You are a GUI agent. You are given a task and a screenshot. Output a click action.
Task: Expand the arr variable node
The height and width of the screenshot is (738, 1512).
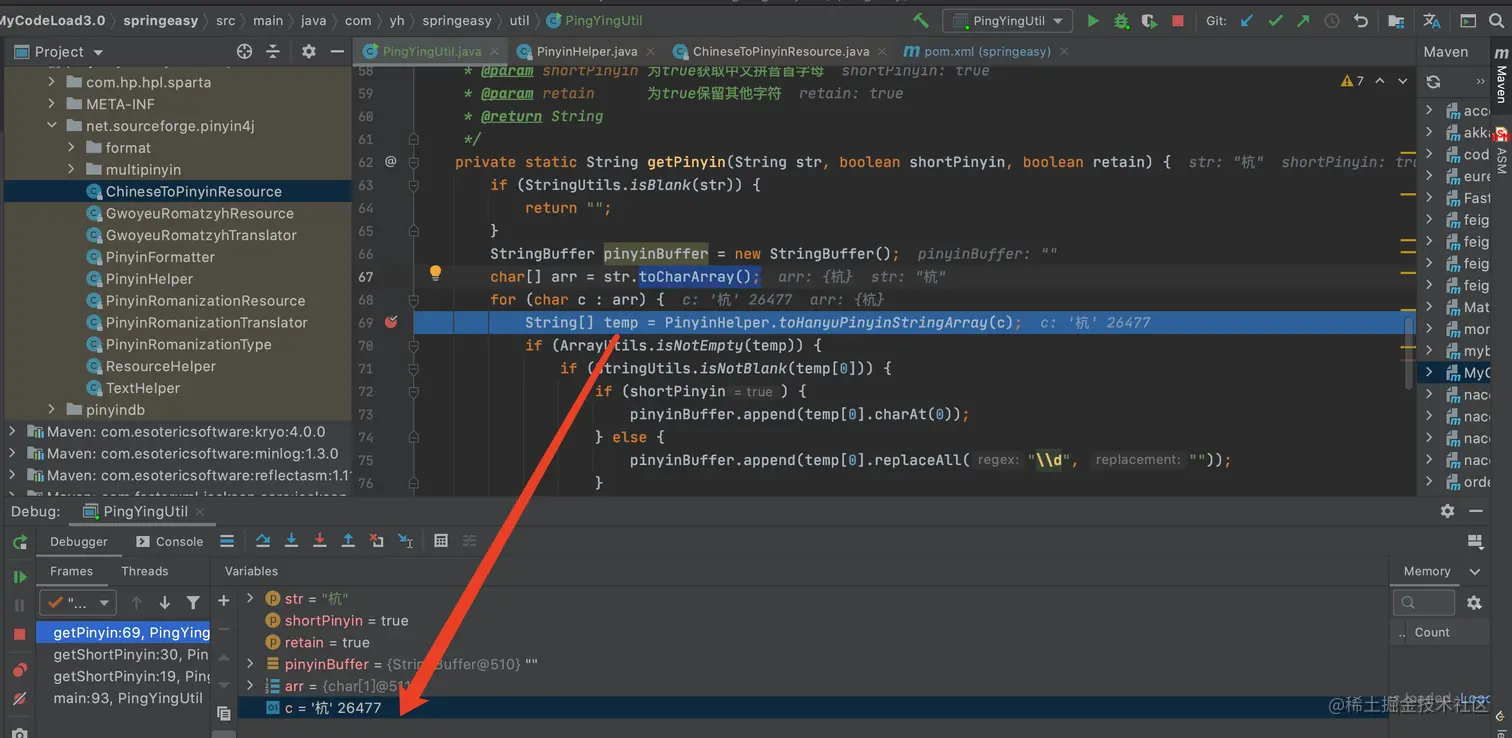pos(250,686)
